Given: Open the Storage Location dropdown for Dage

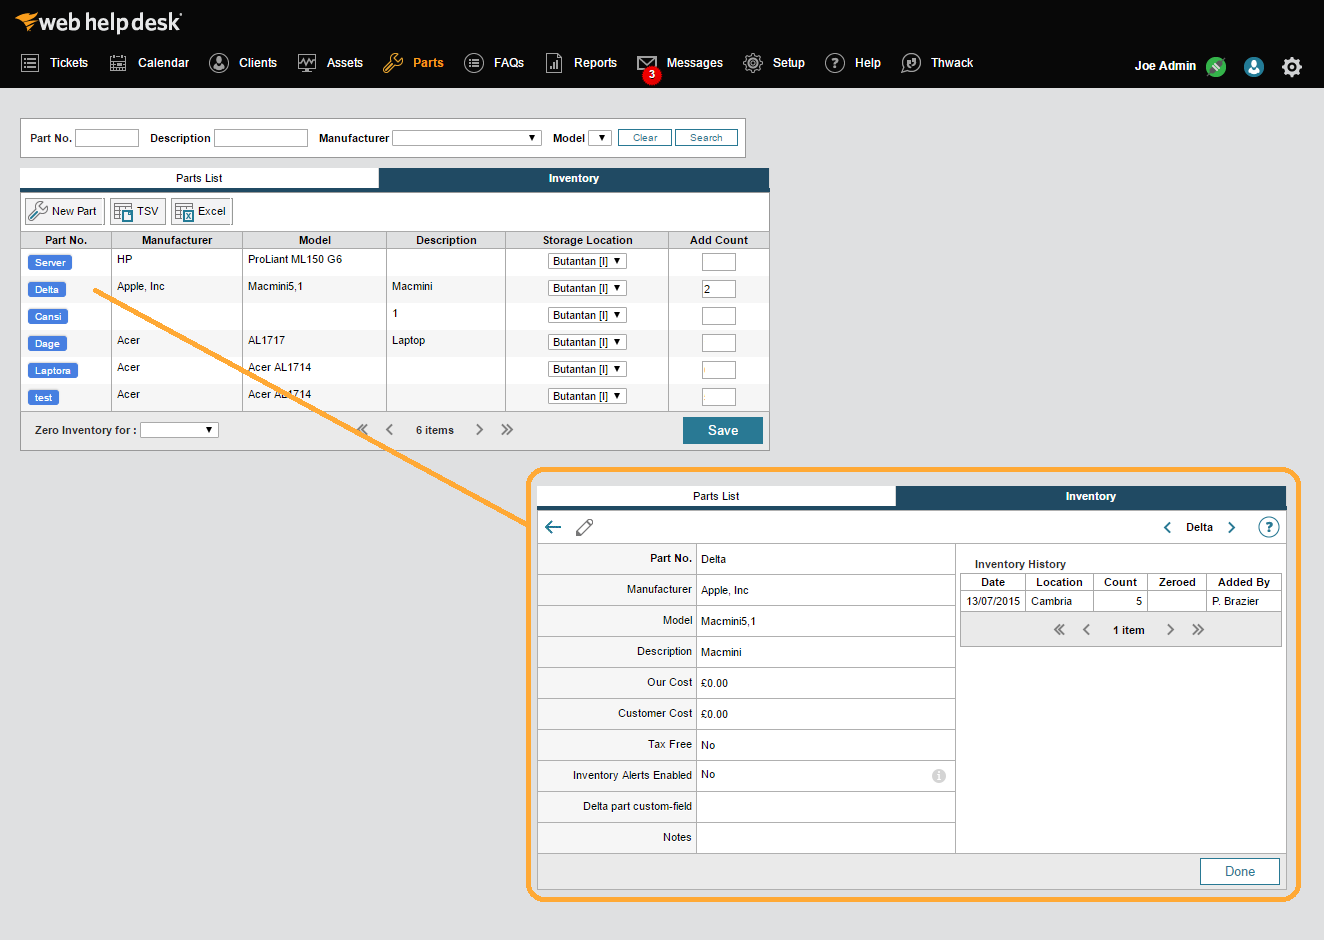Looking at the screenshot, I should tap(587, 342).
